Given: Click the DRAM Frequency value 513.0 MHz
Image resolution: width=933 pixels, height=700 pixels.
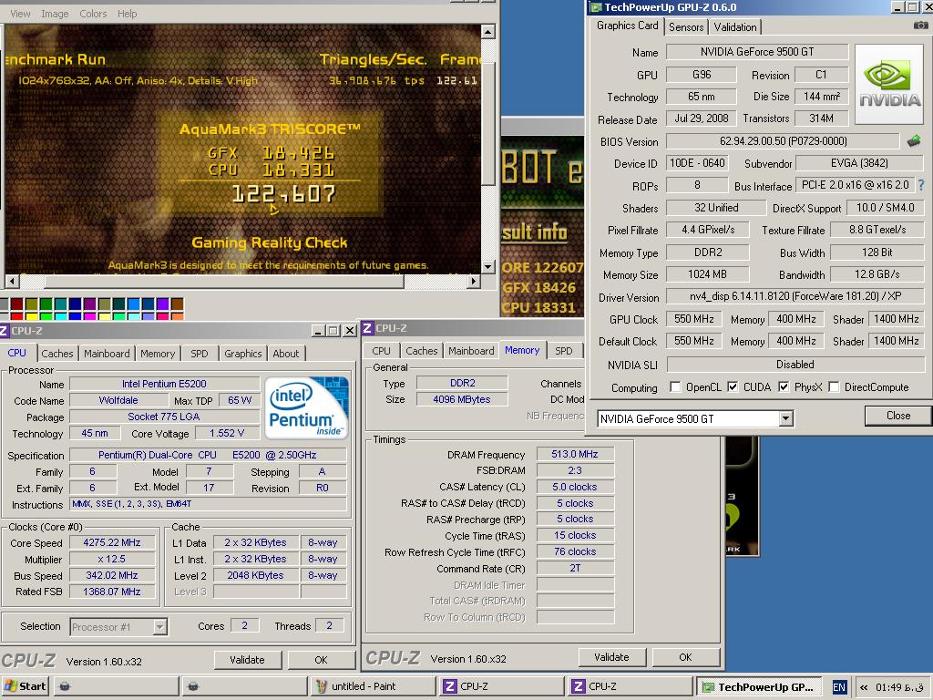Looking at the screenshot, I should tap(574, 454).
